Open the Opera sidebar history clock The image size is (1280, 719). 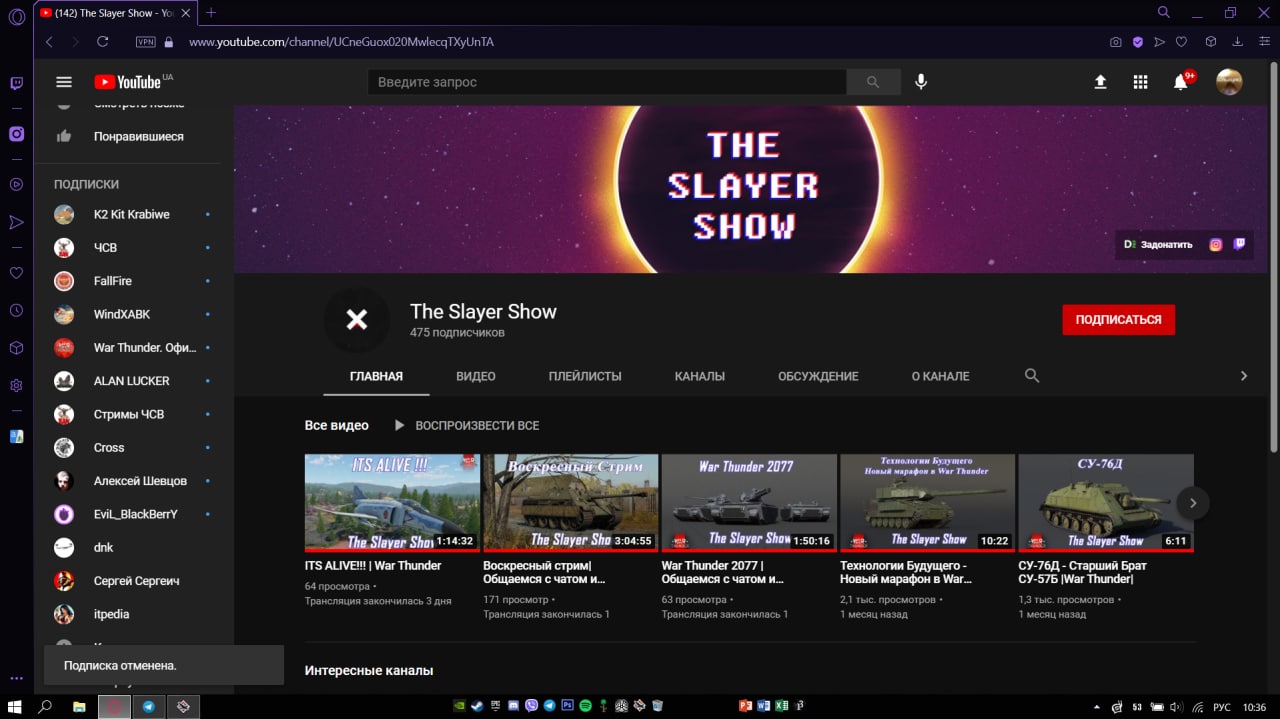[16, 310]
